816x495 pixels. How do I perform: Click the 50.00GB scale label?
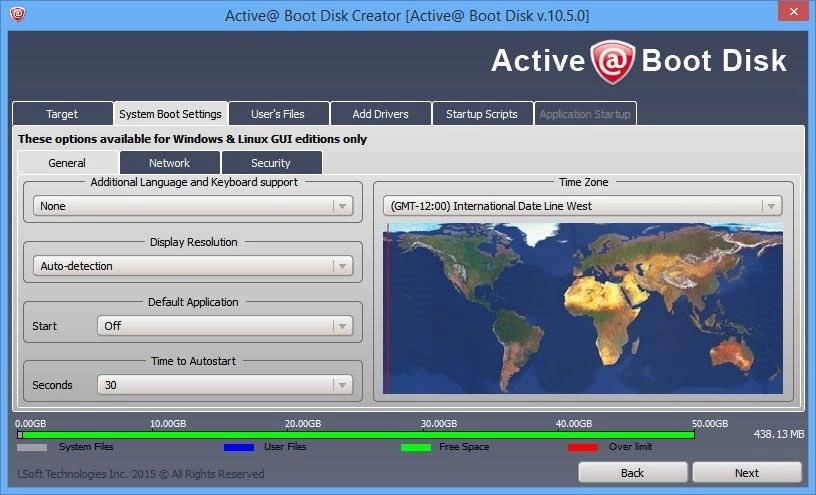click(710, 423)
